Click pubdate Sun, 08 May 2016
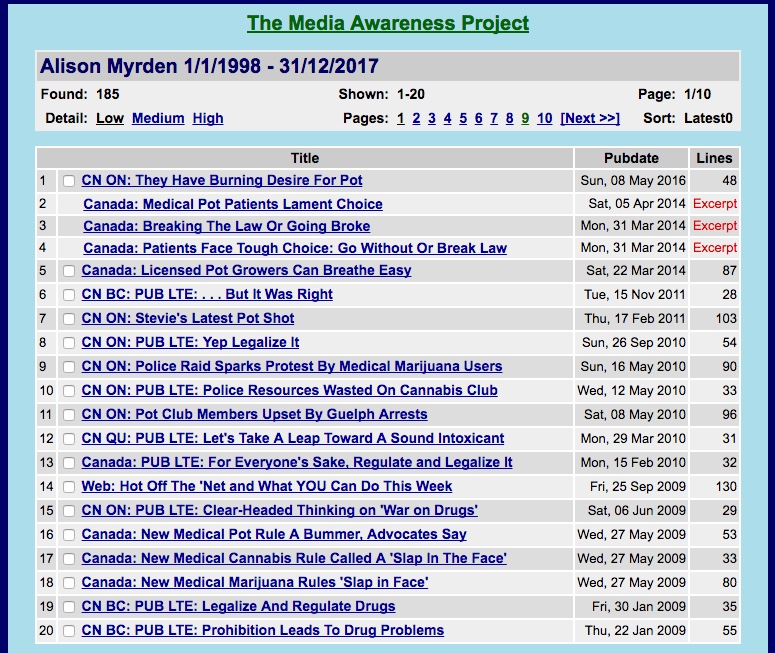The width and height of the screenshot is (775, 653). pyautogui.click(x=633, y=180)
